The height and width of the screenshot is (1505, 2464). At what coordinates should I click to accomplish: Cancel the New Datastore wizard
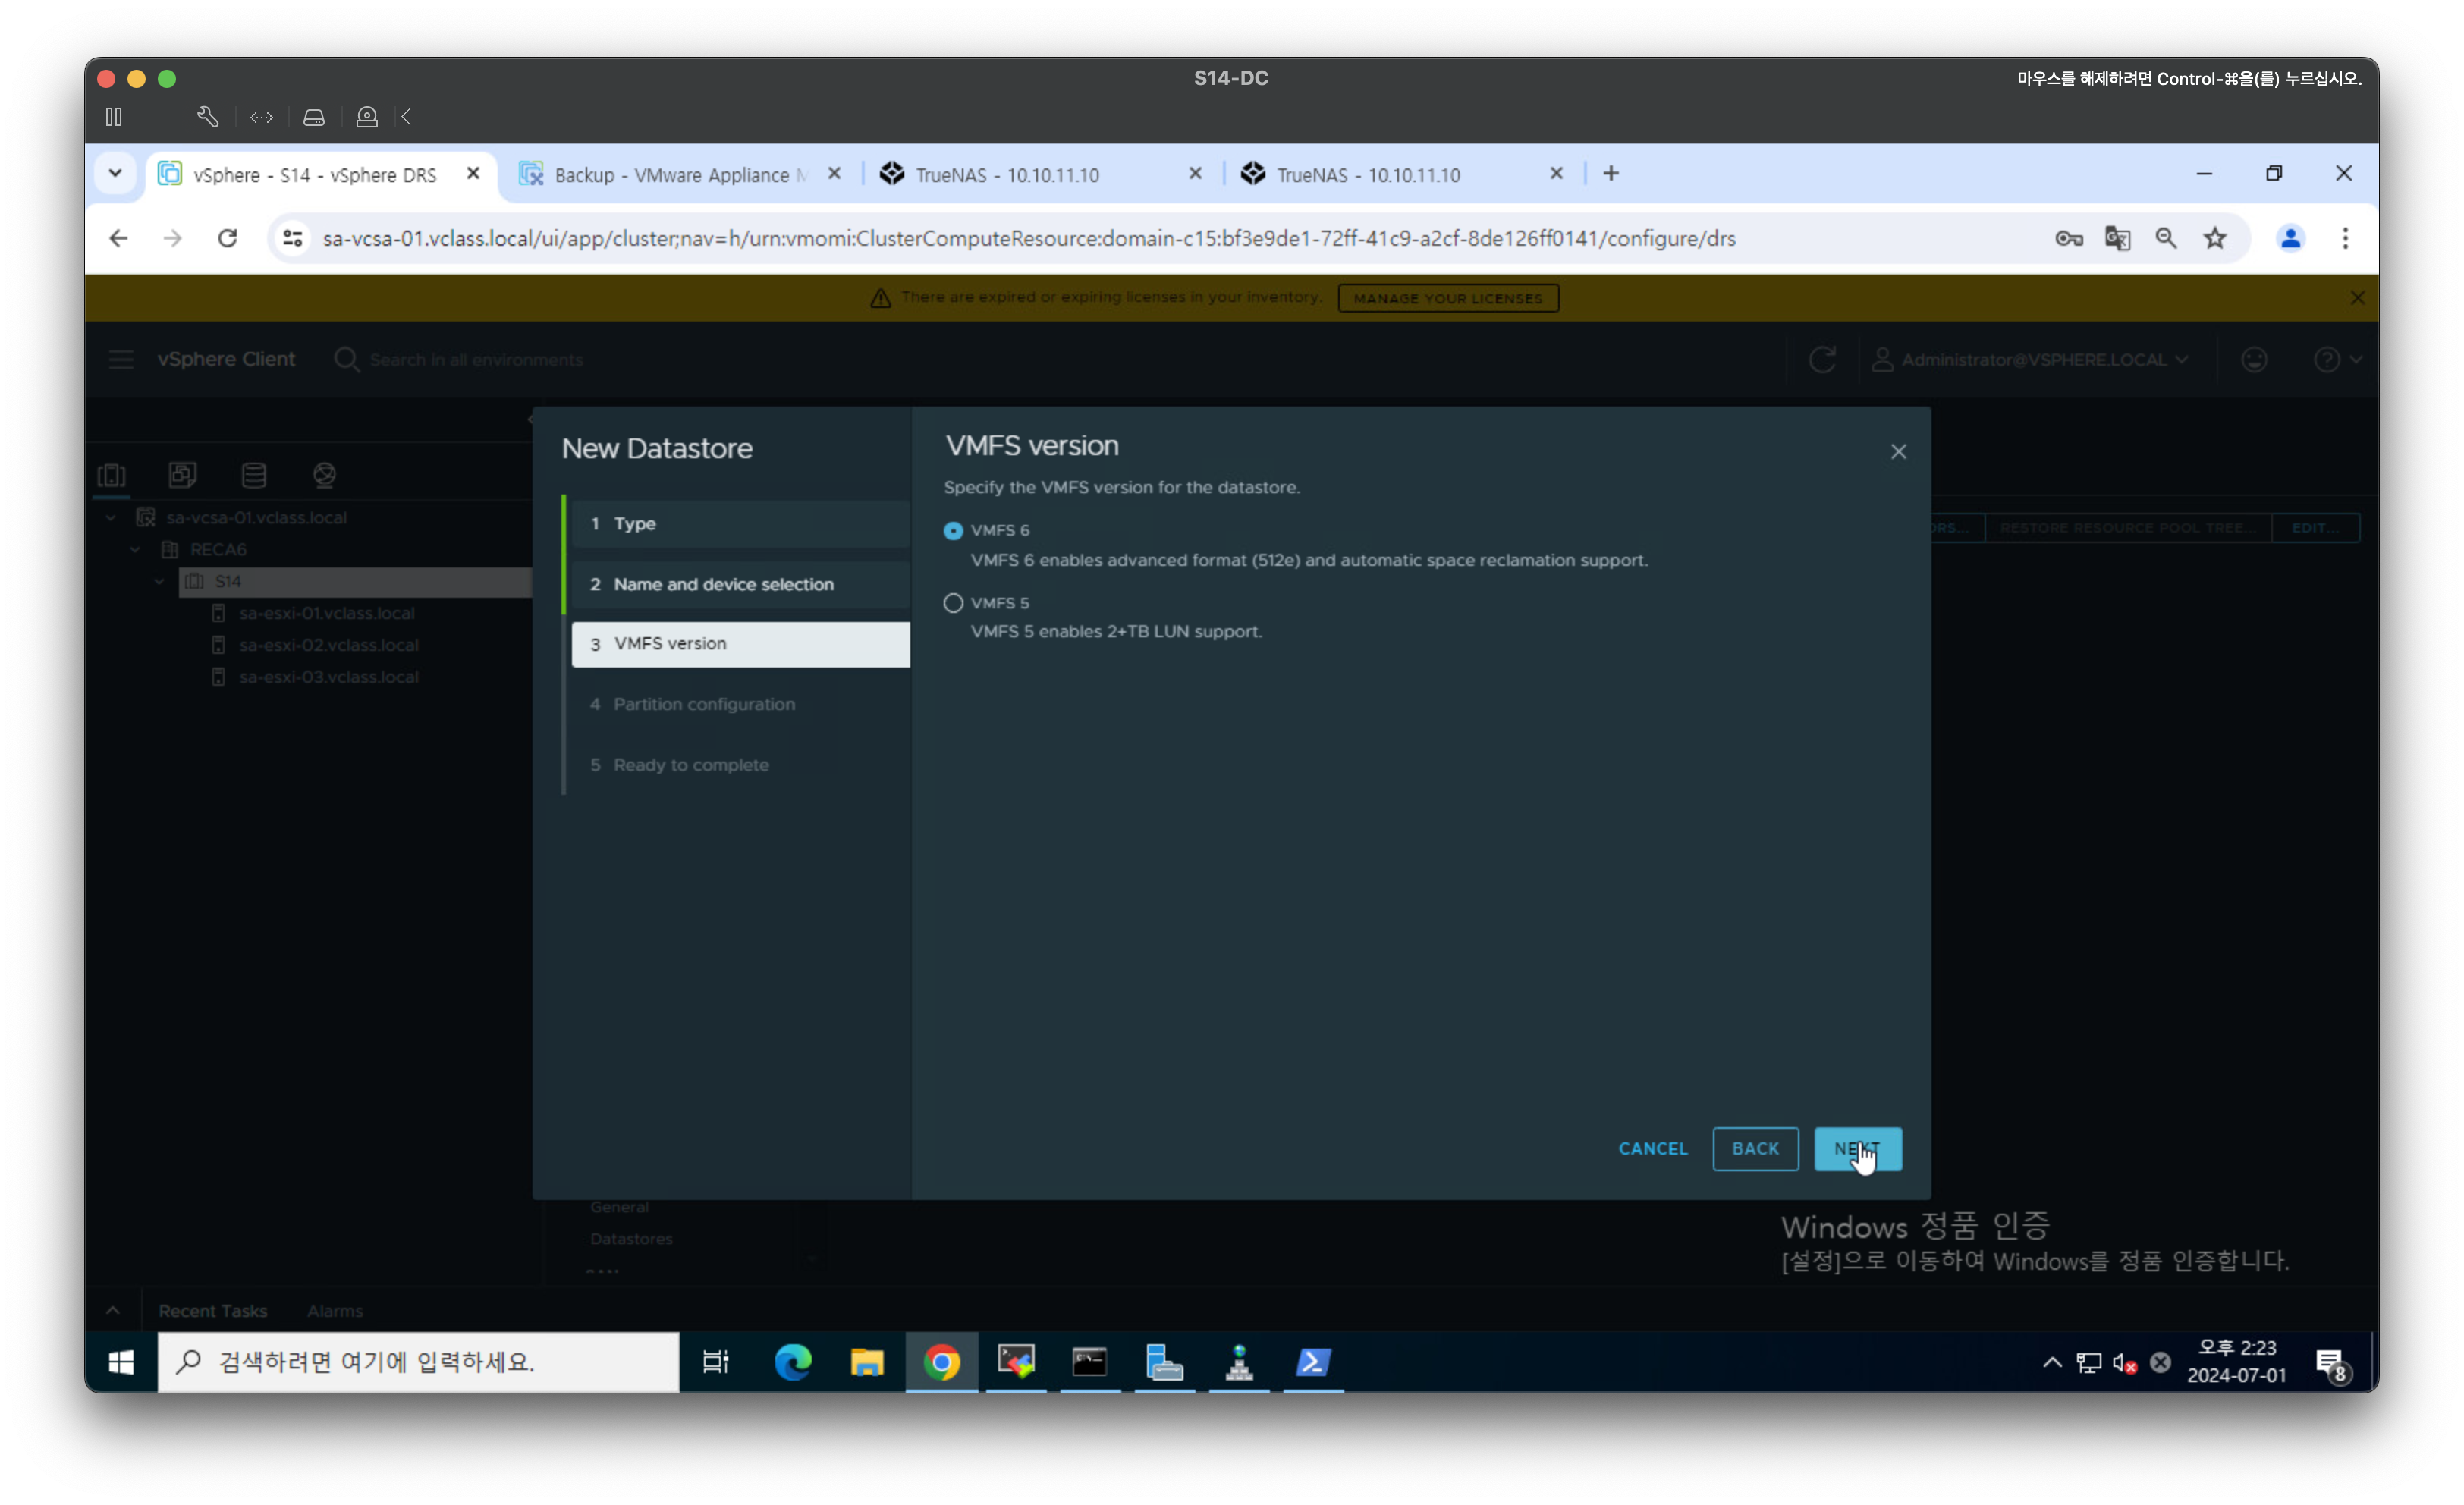[1652, 1148]
